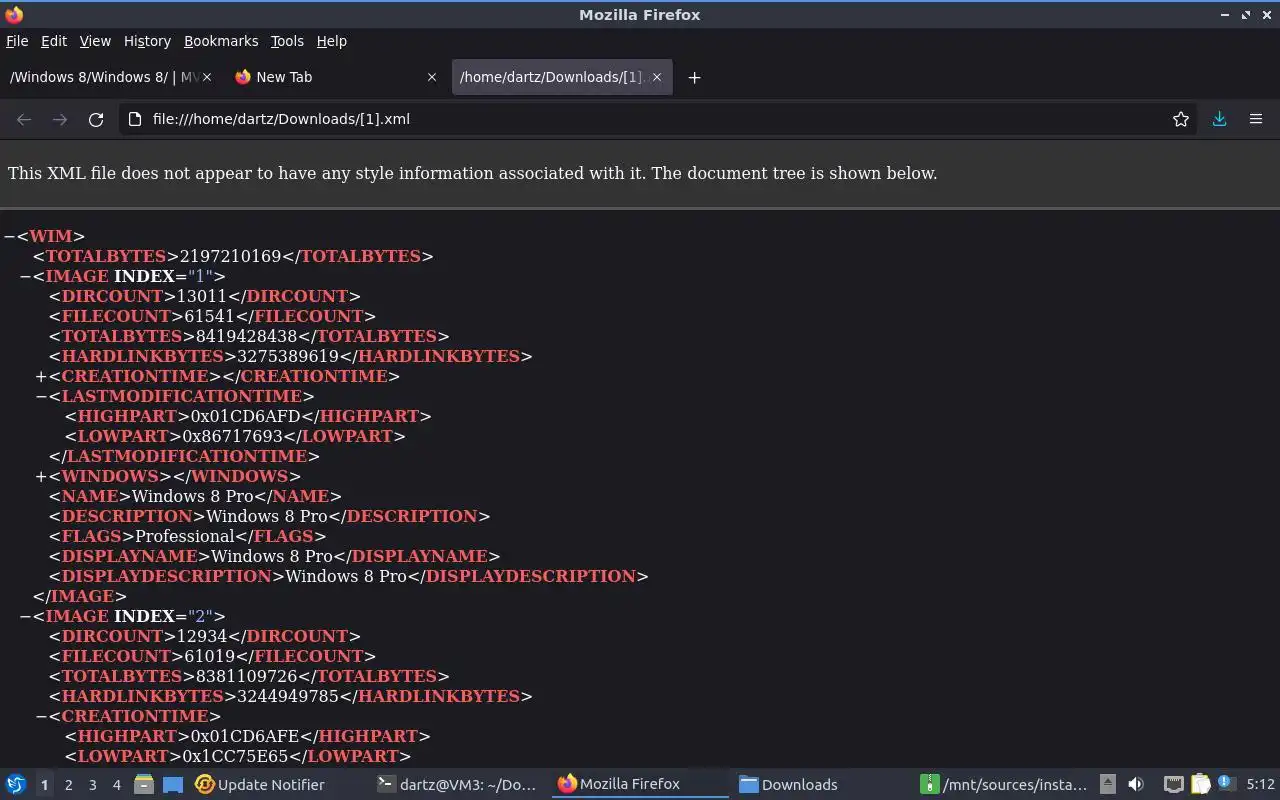Collapse IMAGE INDEX 1 element
Screen dimensions: 1280x800
click(26, 276)
